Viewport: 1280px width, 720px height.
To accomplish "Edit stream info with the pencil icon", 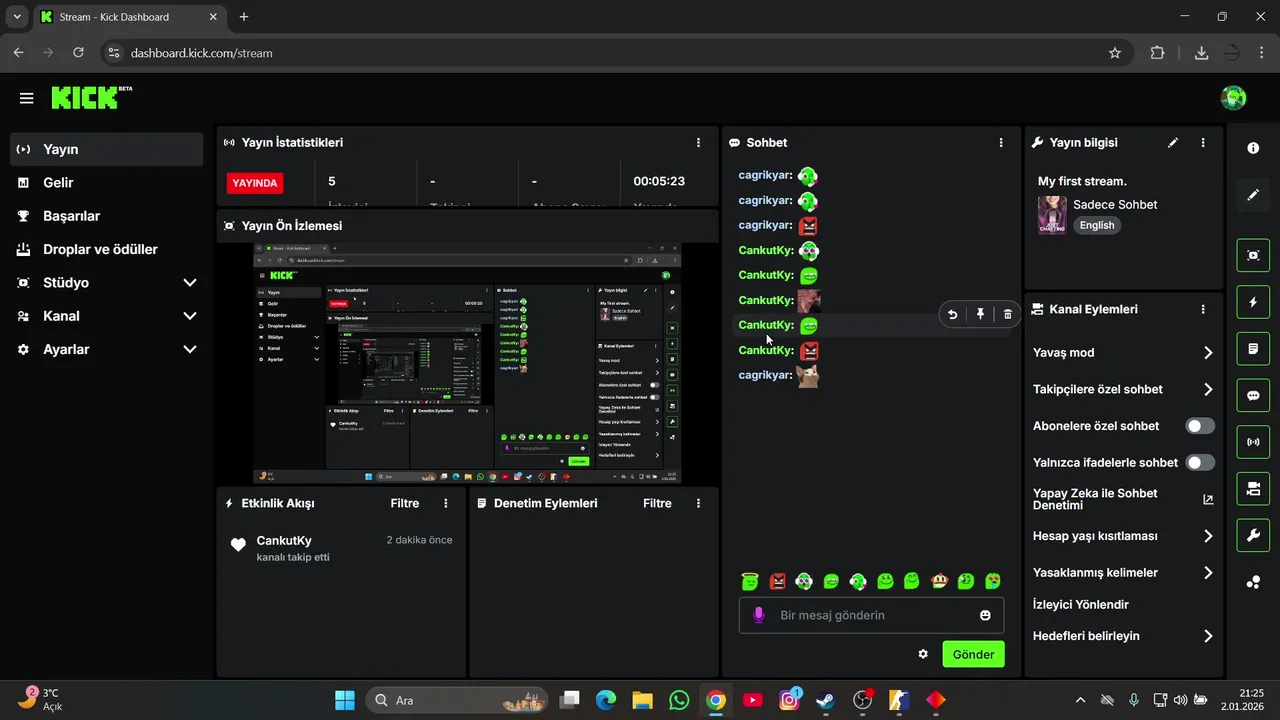I will click(1173, 143).
